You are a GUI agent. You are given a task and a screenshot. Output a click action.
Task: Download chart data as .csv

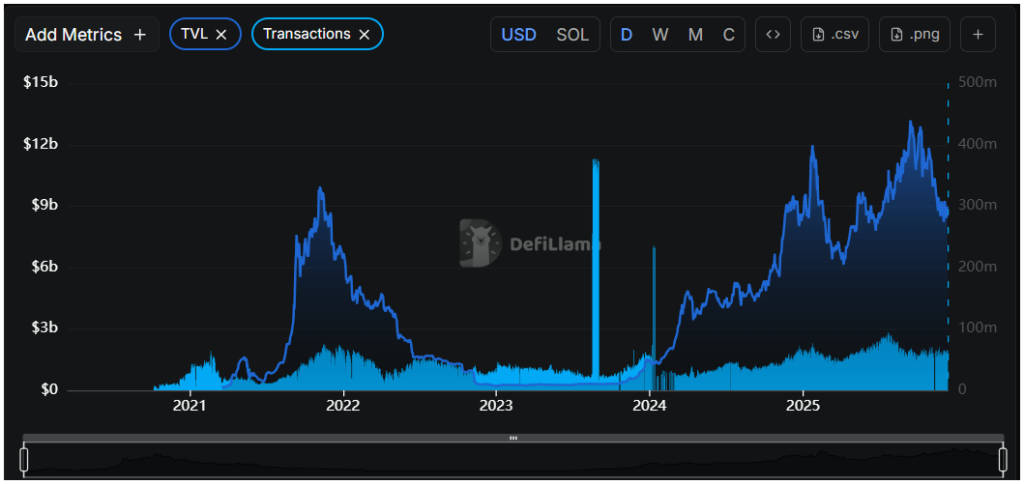pos(834,34)
